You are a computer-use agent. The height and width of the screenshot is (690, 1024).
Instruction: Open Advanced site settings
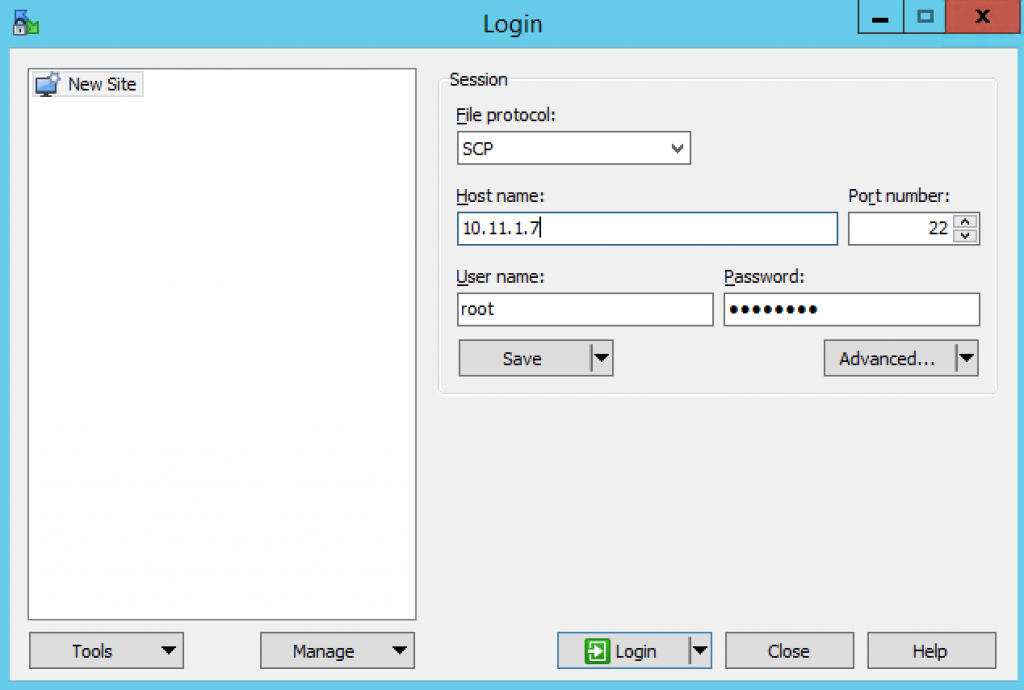[889, 358]
